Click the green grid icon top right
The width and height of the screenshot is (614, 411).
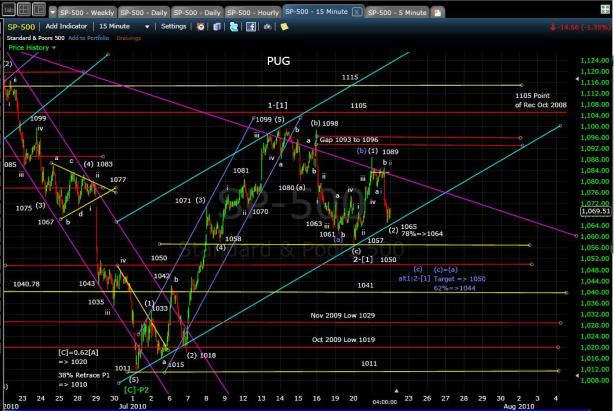tap(605, 9)
